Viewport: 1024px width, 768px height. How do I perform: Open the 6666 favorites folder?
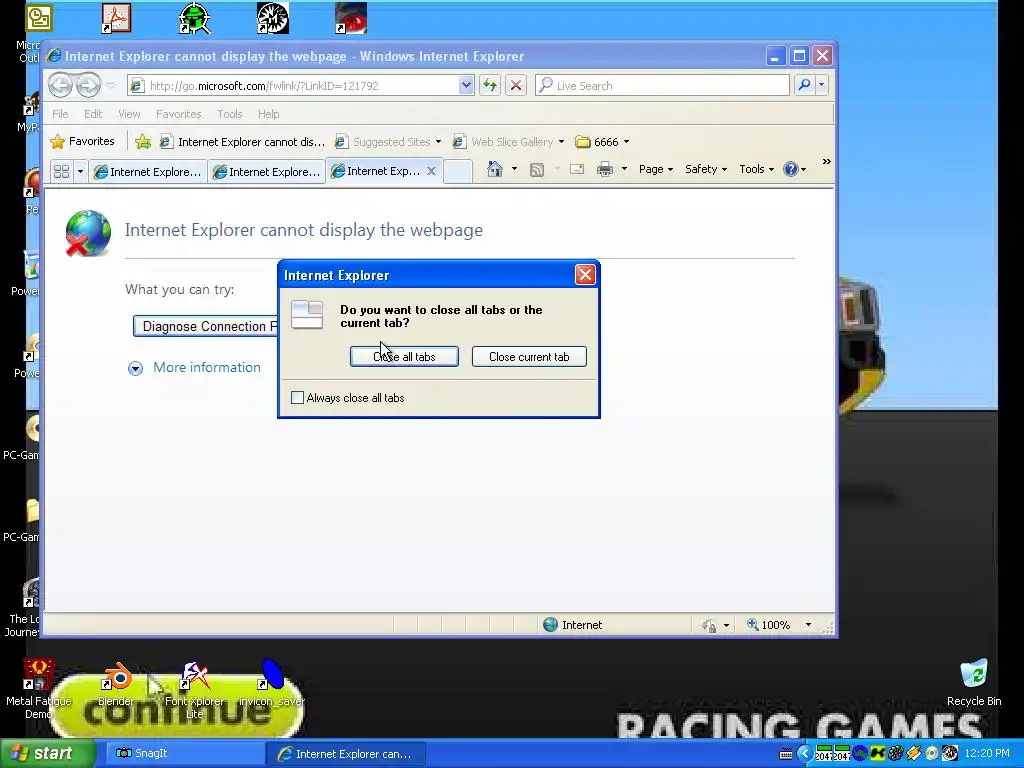click(602, 142)
